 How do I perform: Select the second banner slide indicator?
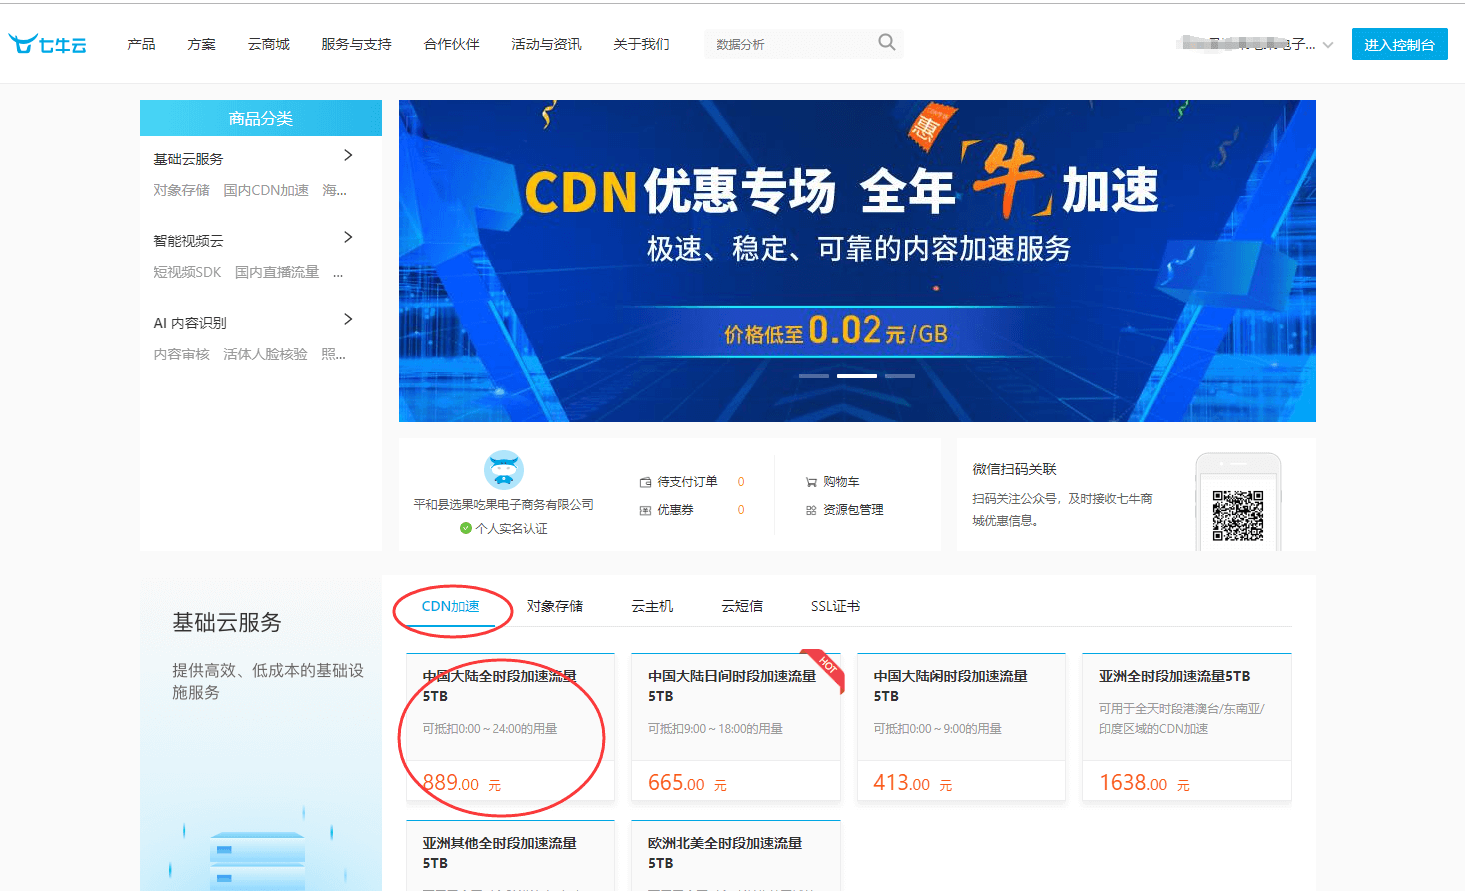click(857, 376)
